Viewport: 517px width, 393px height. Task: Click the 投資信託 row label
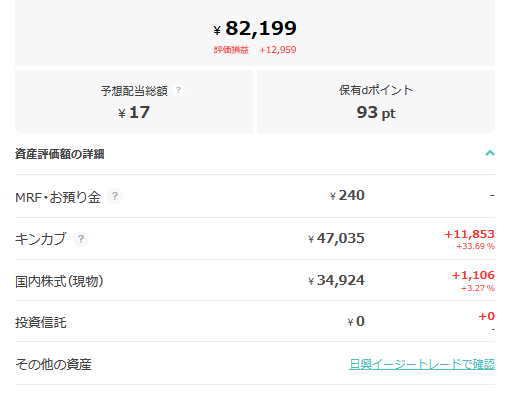(x=41, y=322)
